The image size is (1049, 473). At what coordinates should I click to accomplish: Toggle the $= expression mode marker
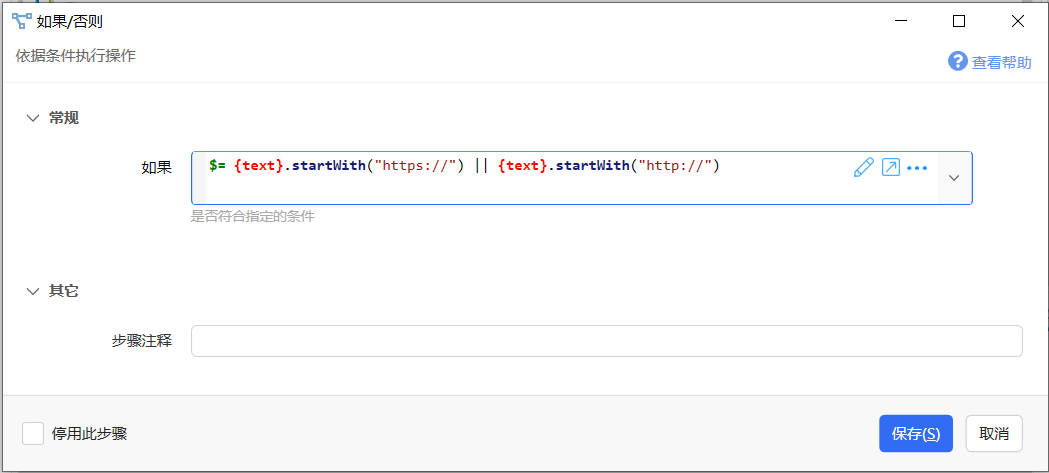(217, 166)
